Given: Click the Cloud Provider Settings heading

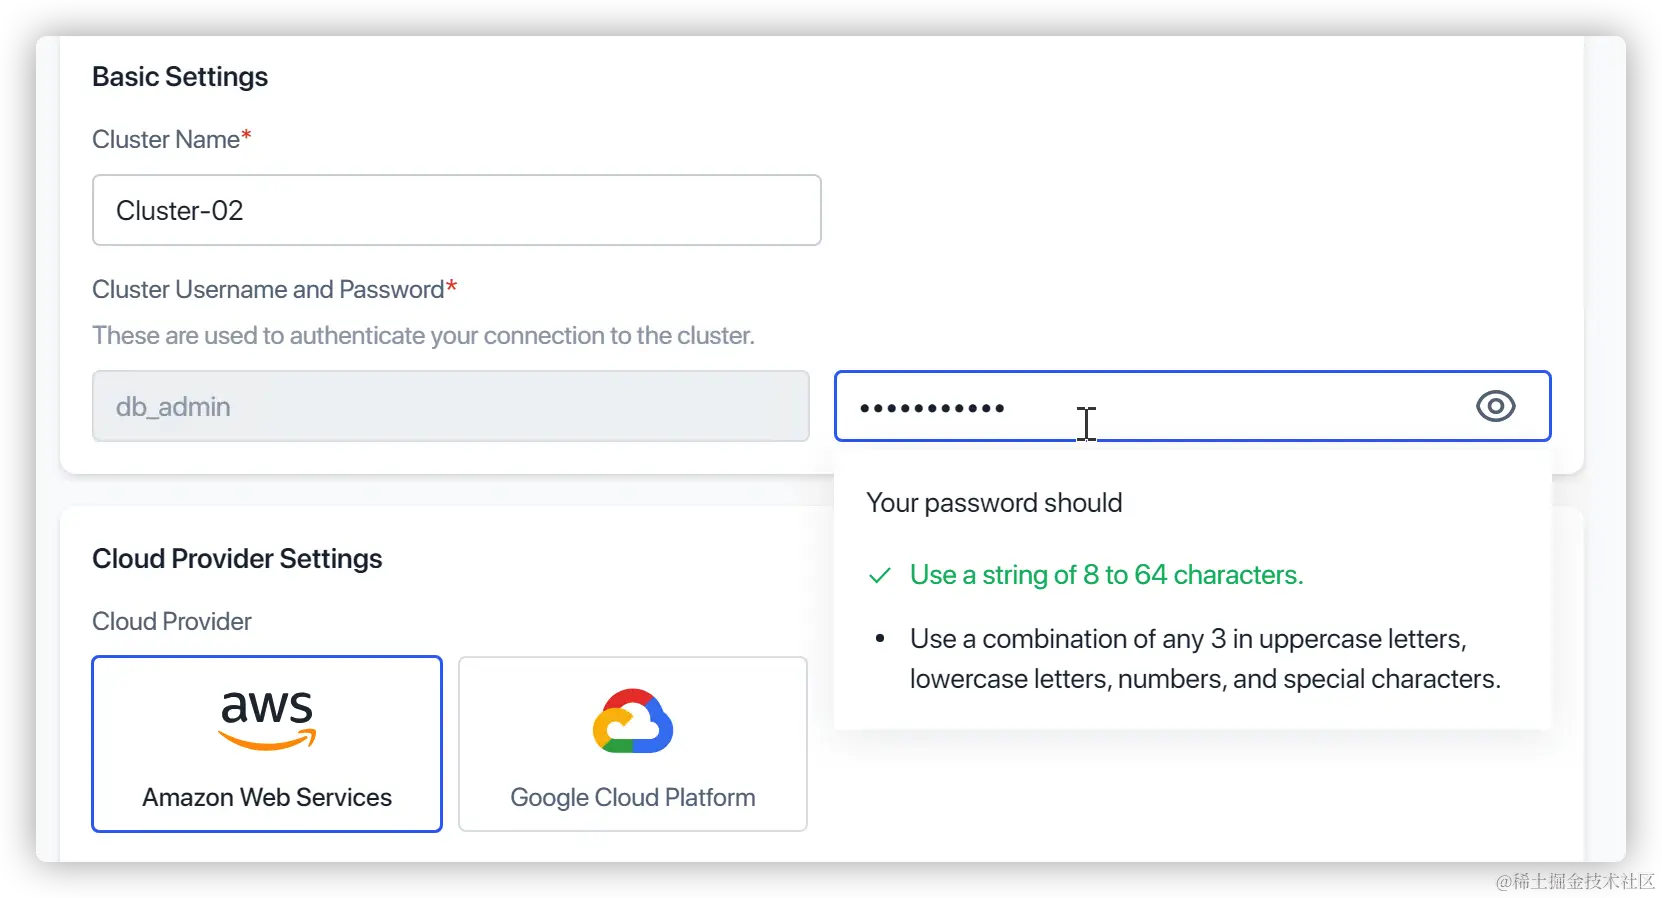Looking at the screenshot, I should [237, 559].
